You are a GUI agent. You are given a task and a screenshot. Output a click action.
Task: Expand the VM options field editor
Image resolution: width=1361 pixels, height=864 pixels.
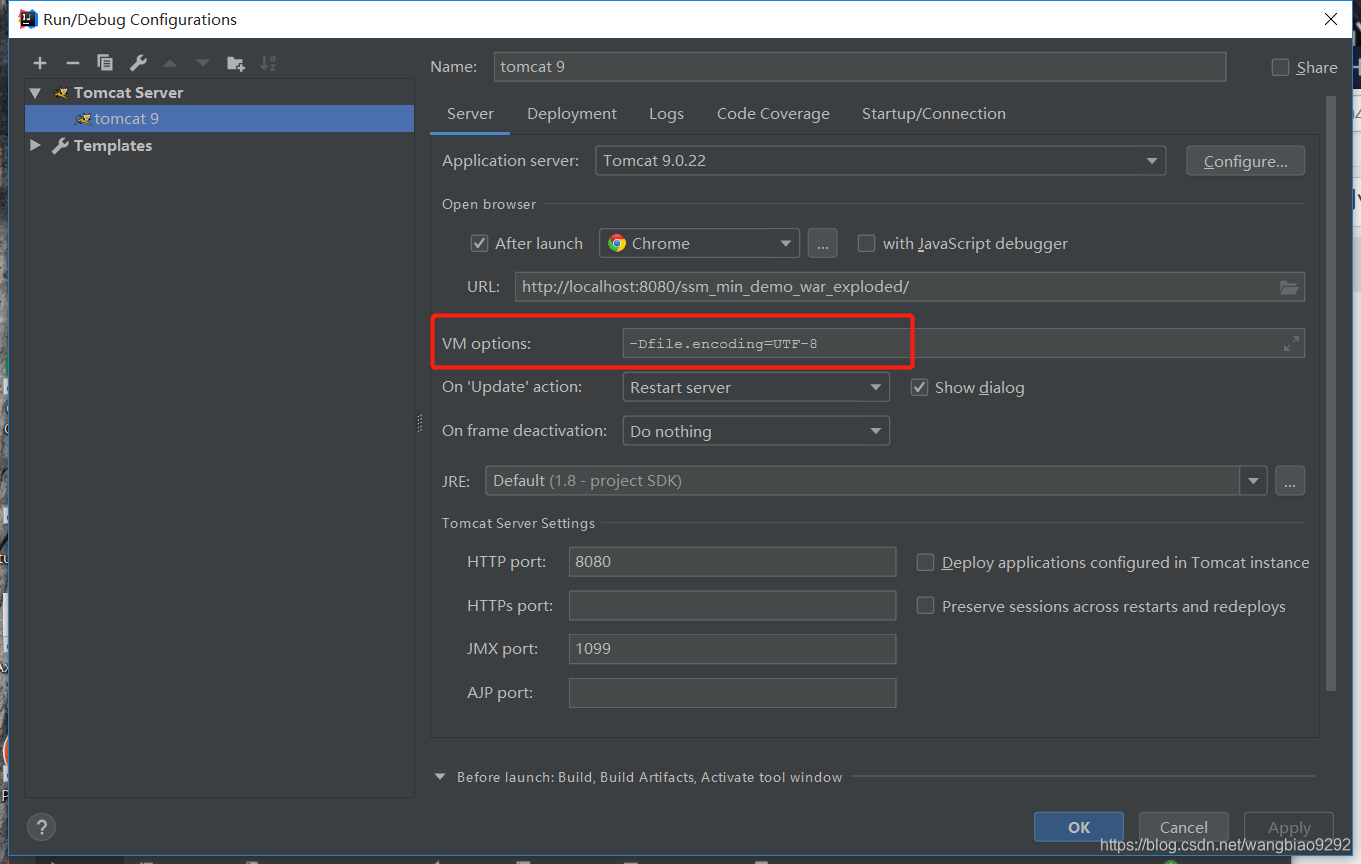tap(1291, 344)
